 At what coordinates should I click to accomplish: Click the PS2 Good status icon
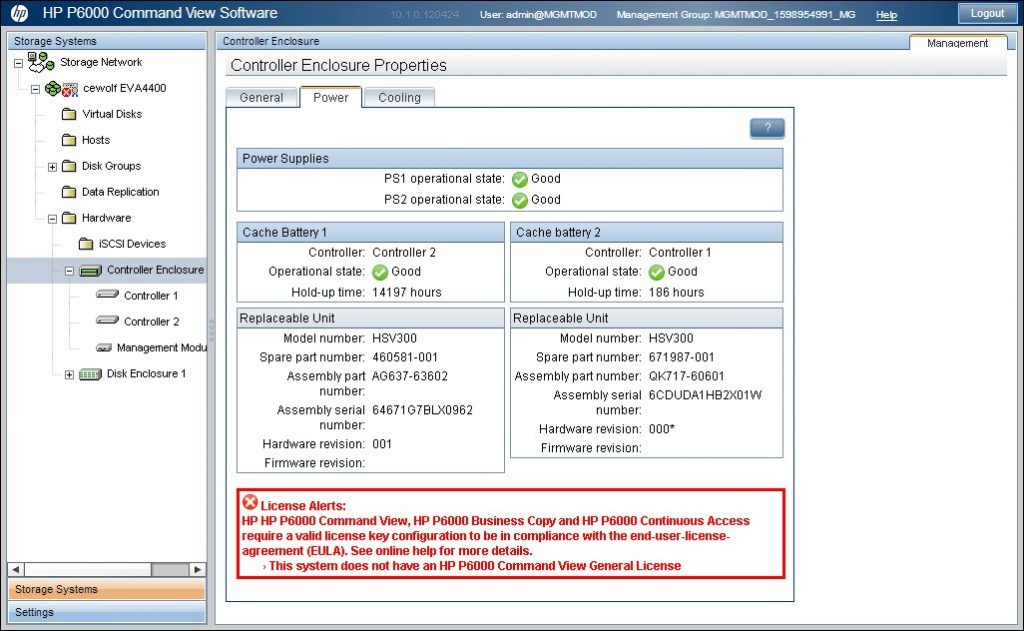coord(520,200)
